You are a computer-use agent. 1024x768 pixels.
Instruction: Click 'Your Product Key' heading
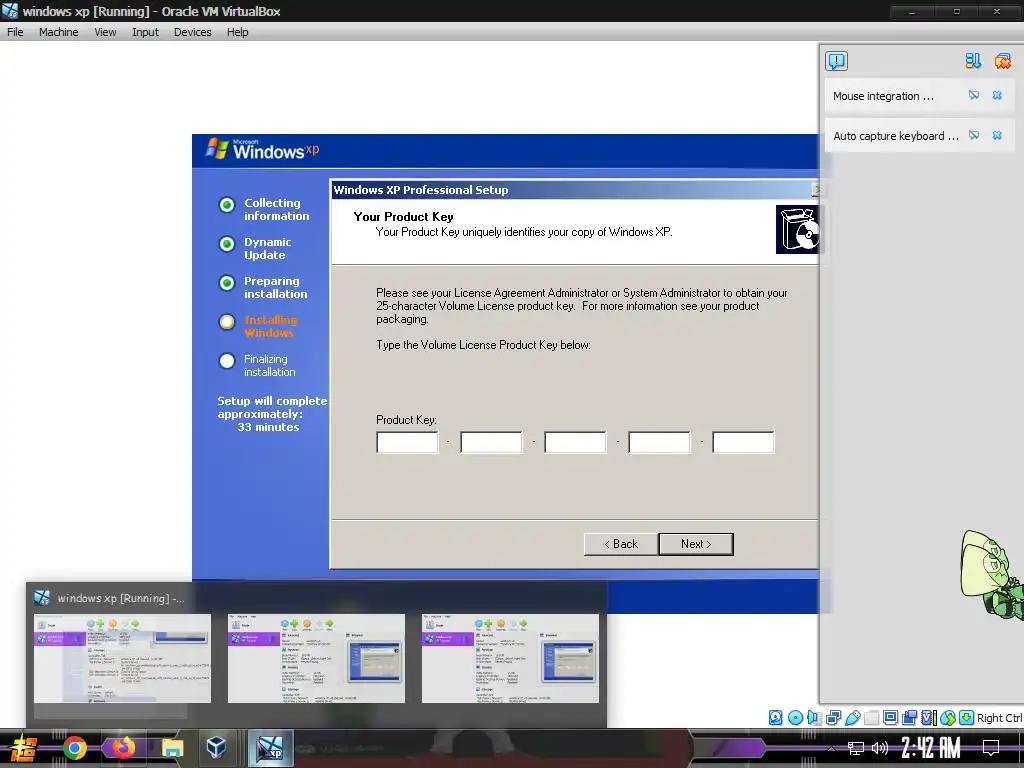(x=403, y=217)
